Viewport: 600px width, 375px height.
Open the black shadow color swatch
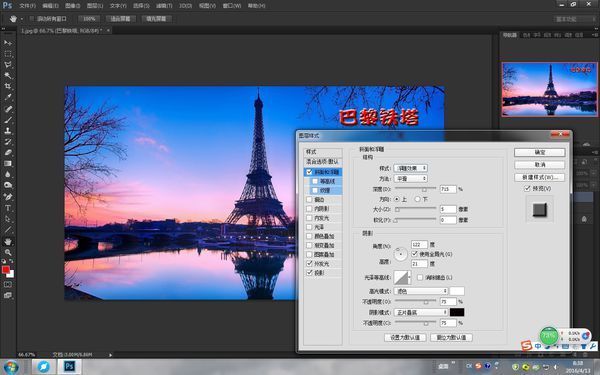point(457,312)
